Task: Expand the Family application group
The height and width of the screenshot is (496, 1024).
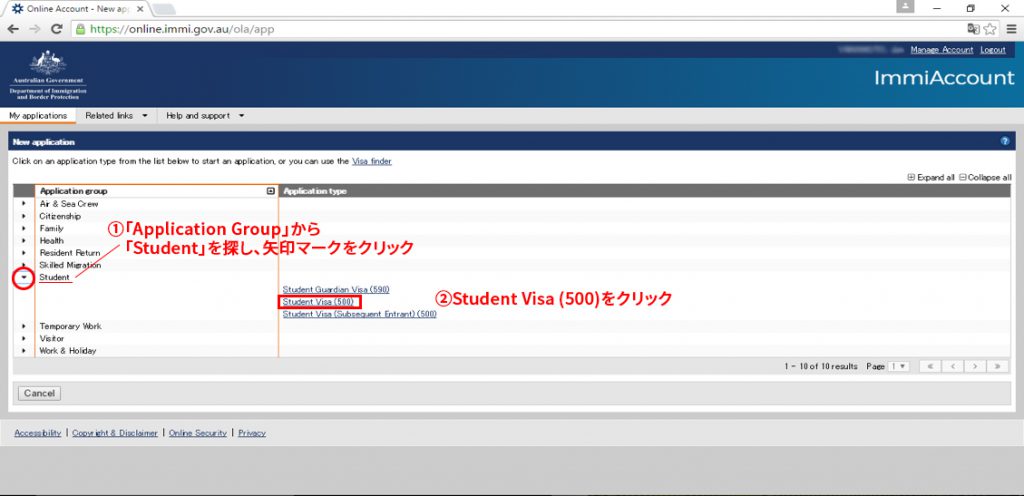Action: click(x=24, y=228)
